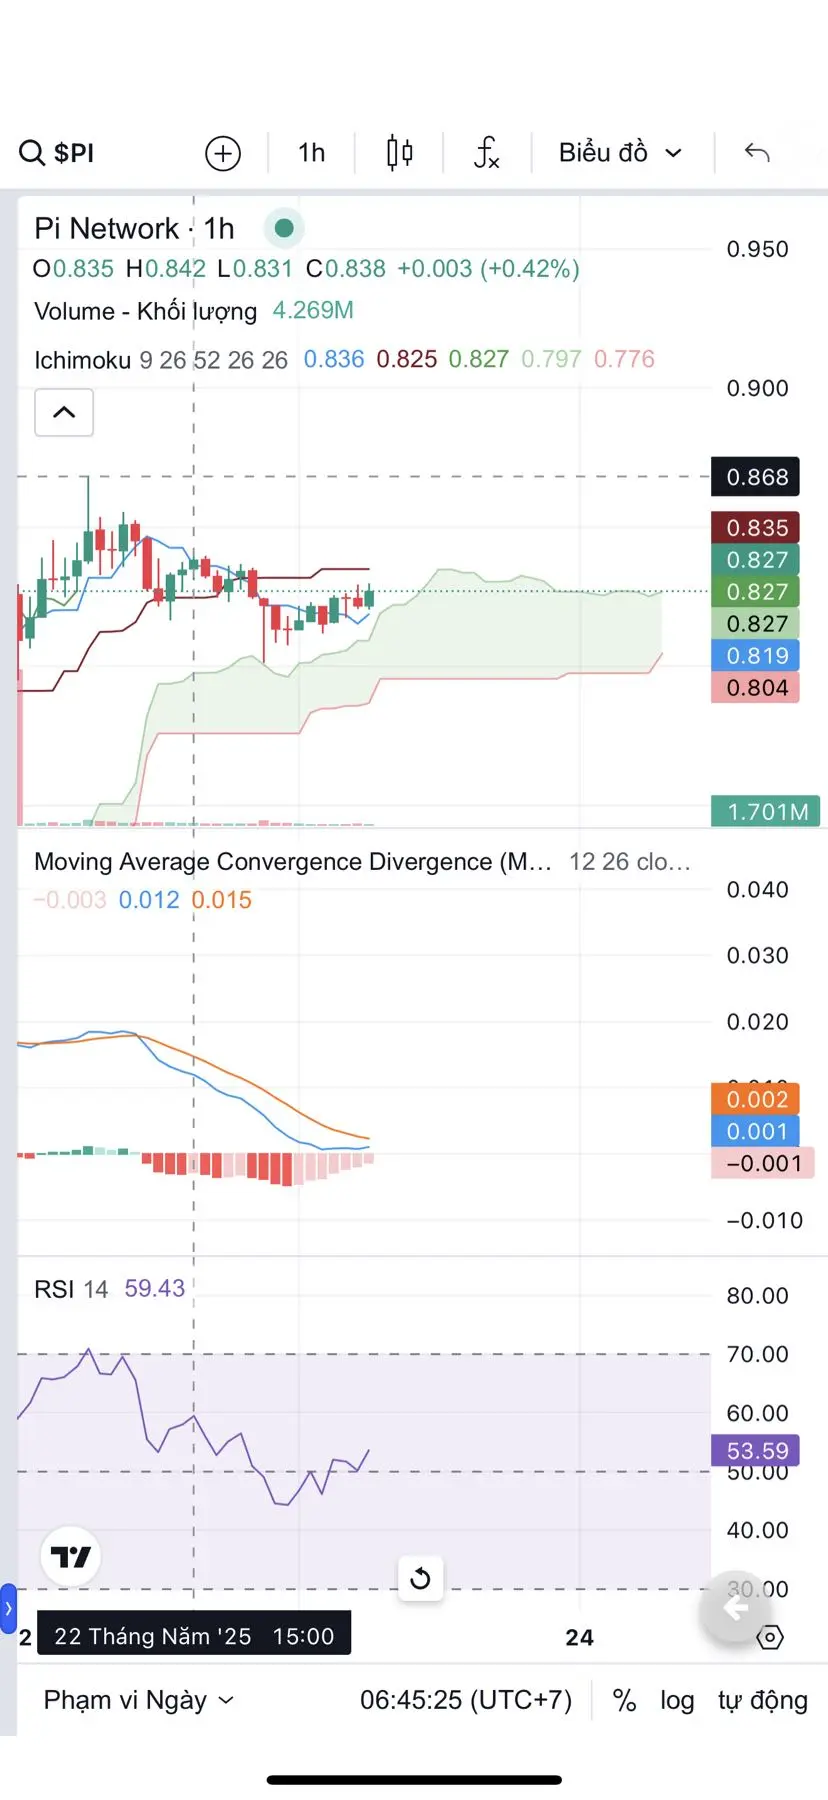
Task: Open candlestick chart style selector
Action: tap(399, 152)
